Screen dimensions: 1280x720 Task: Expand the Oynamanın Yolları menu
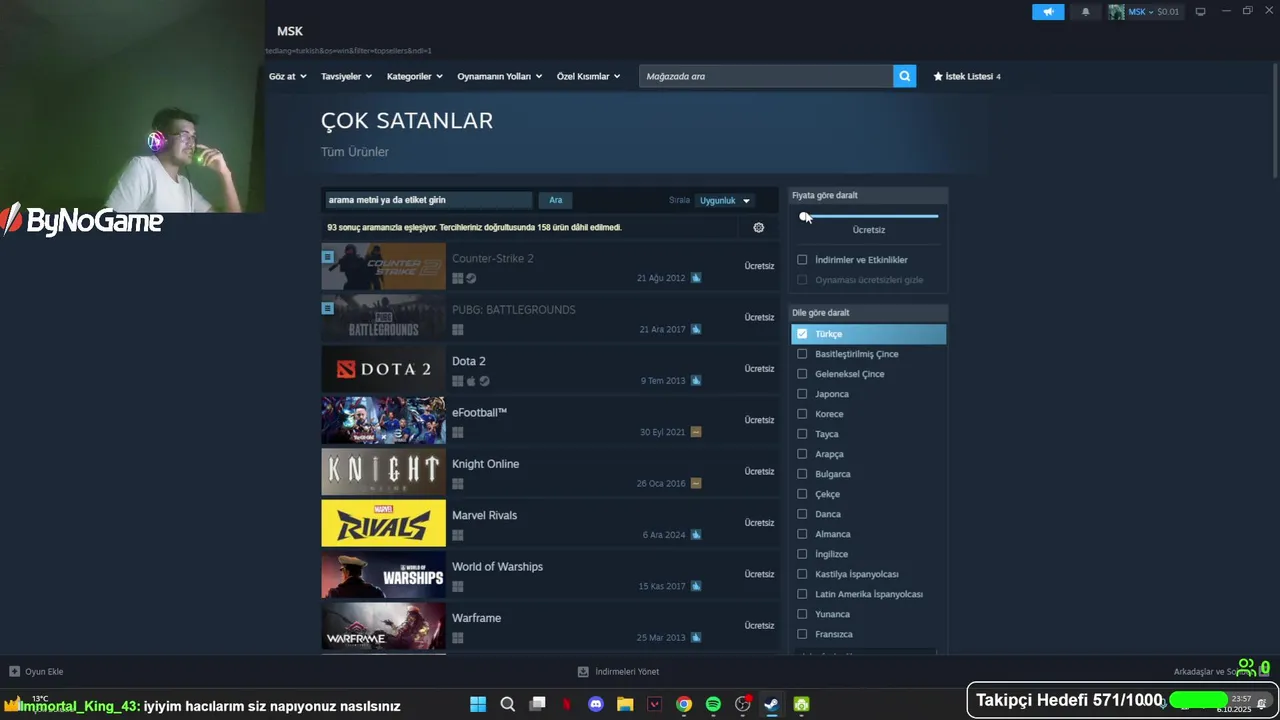pos(499,76)
